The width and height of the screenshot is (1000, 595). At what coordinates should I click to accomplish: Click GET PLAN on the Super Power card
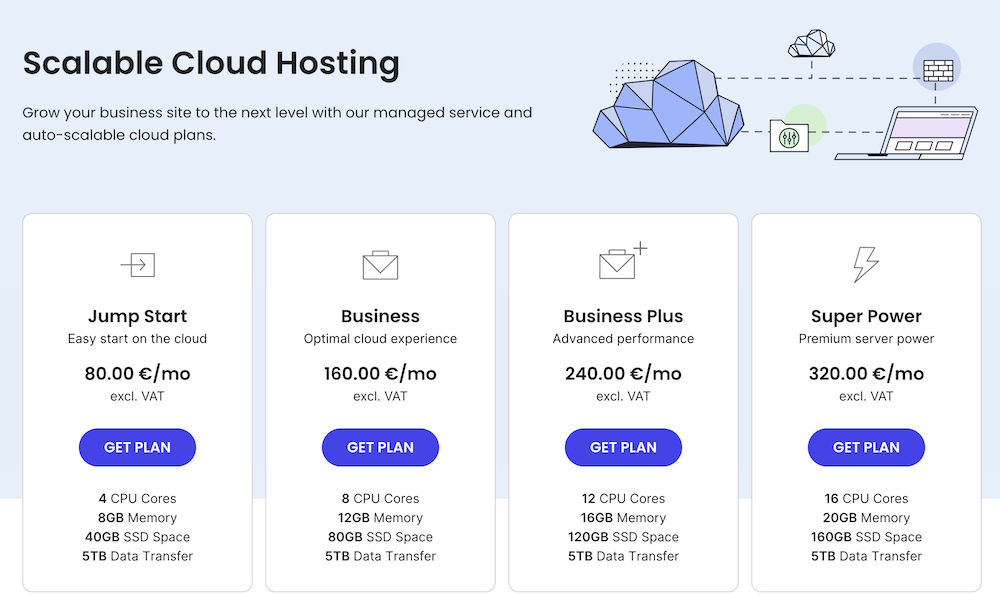(x=866, y=447)
